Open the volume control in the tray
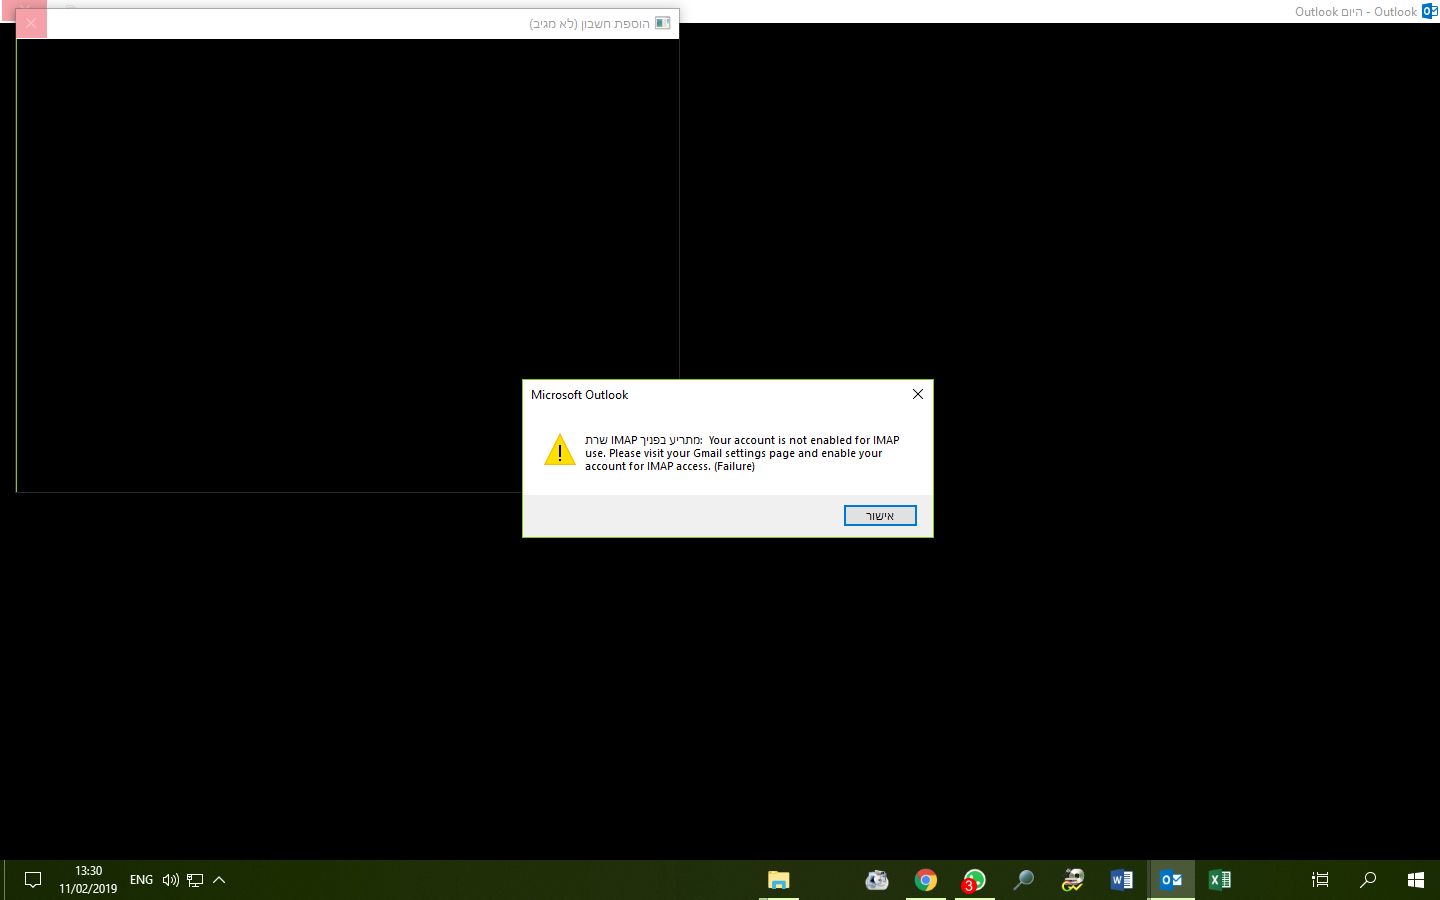 pyautogui.click(x=171, y=880)
